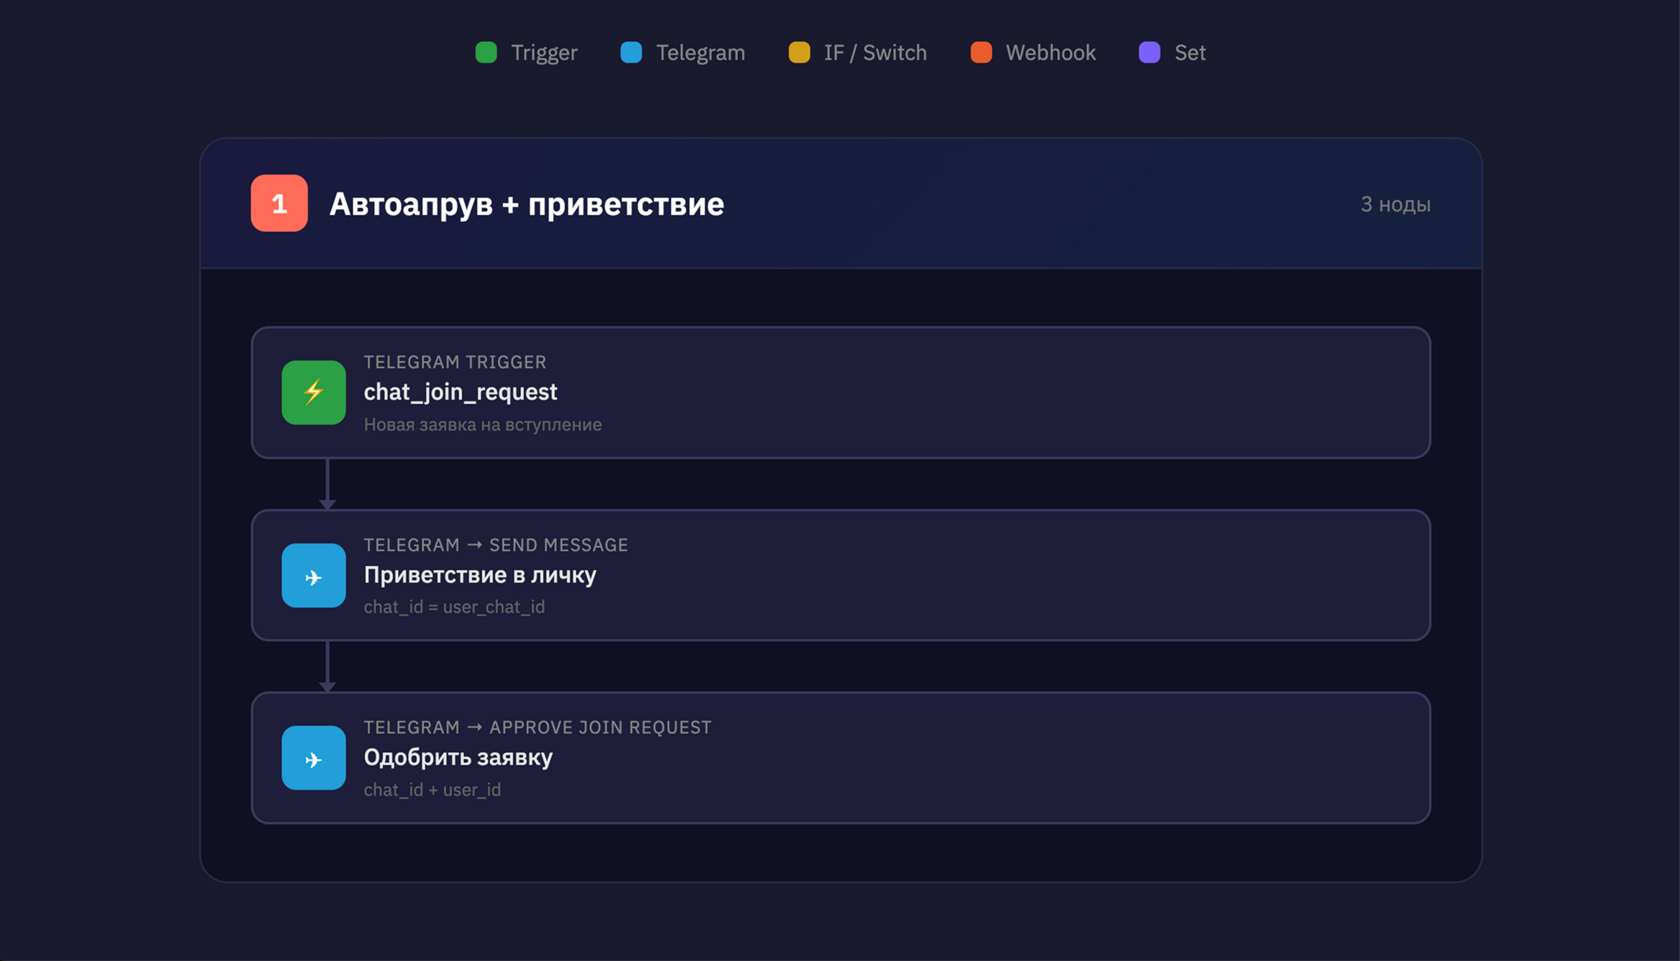Viewport: 1680px width, 961px height.
Task: Click the red badge numbered 1
Action: [279, 203]
